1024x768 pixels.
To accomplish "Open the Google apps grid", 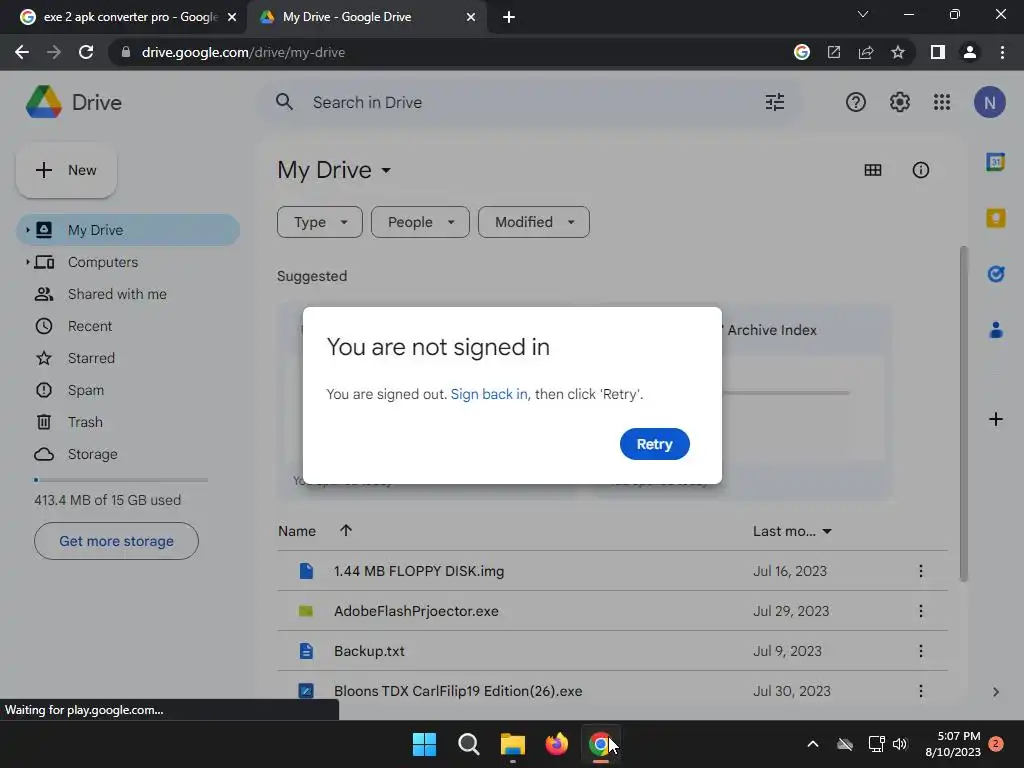I will click(x=942, y=102).
